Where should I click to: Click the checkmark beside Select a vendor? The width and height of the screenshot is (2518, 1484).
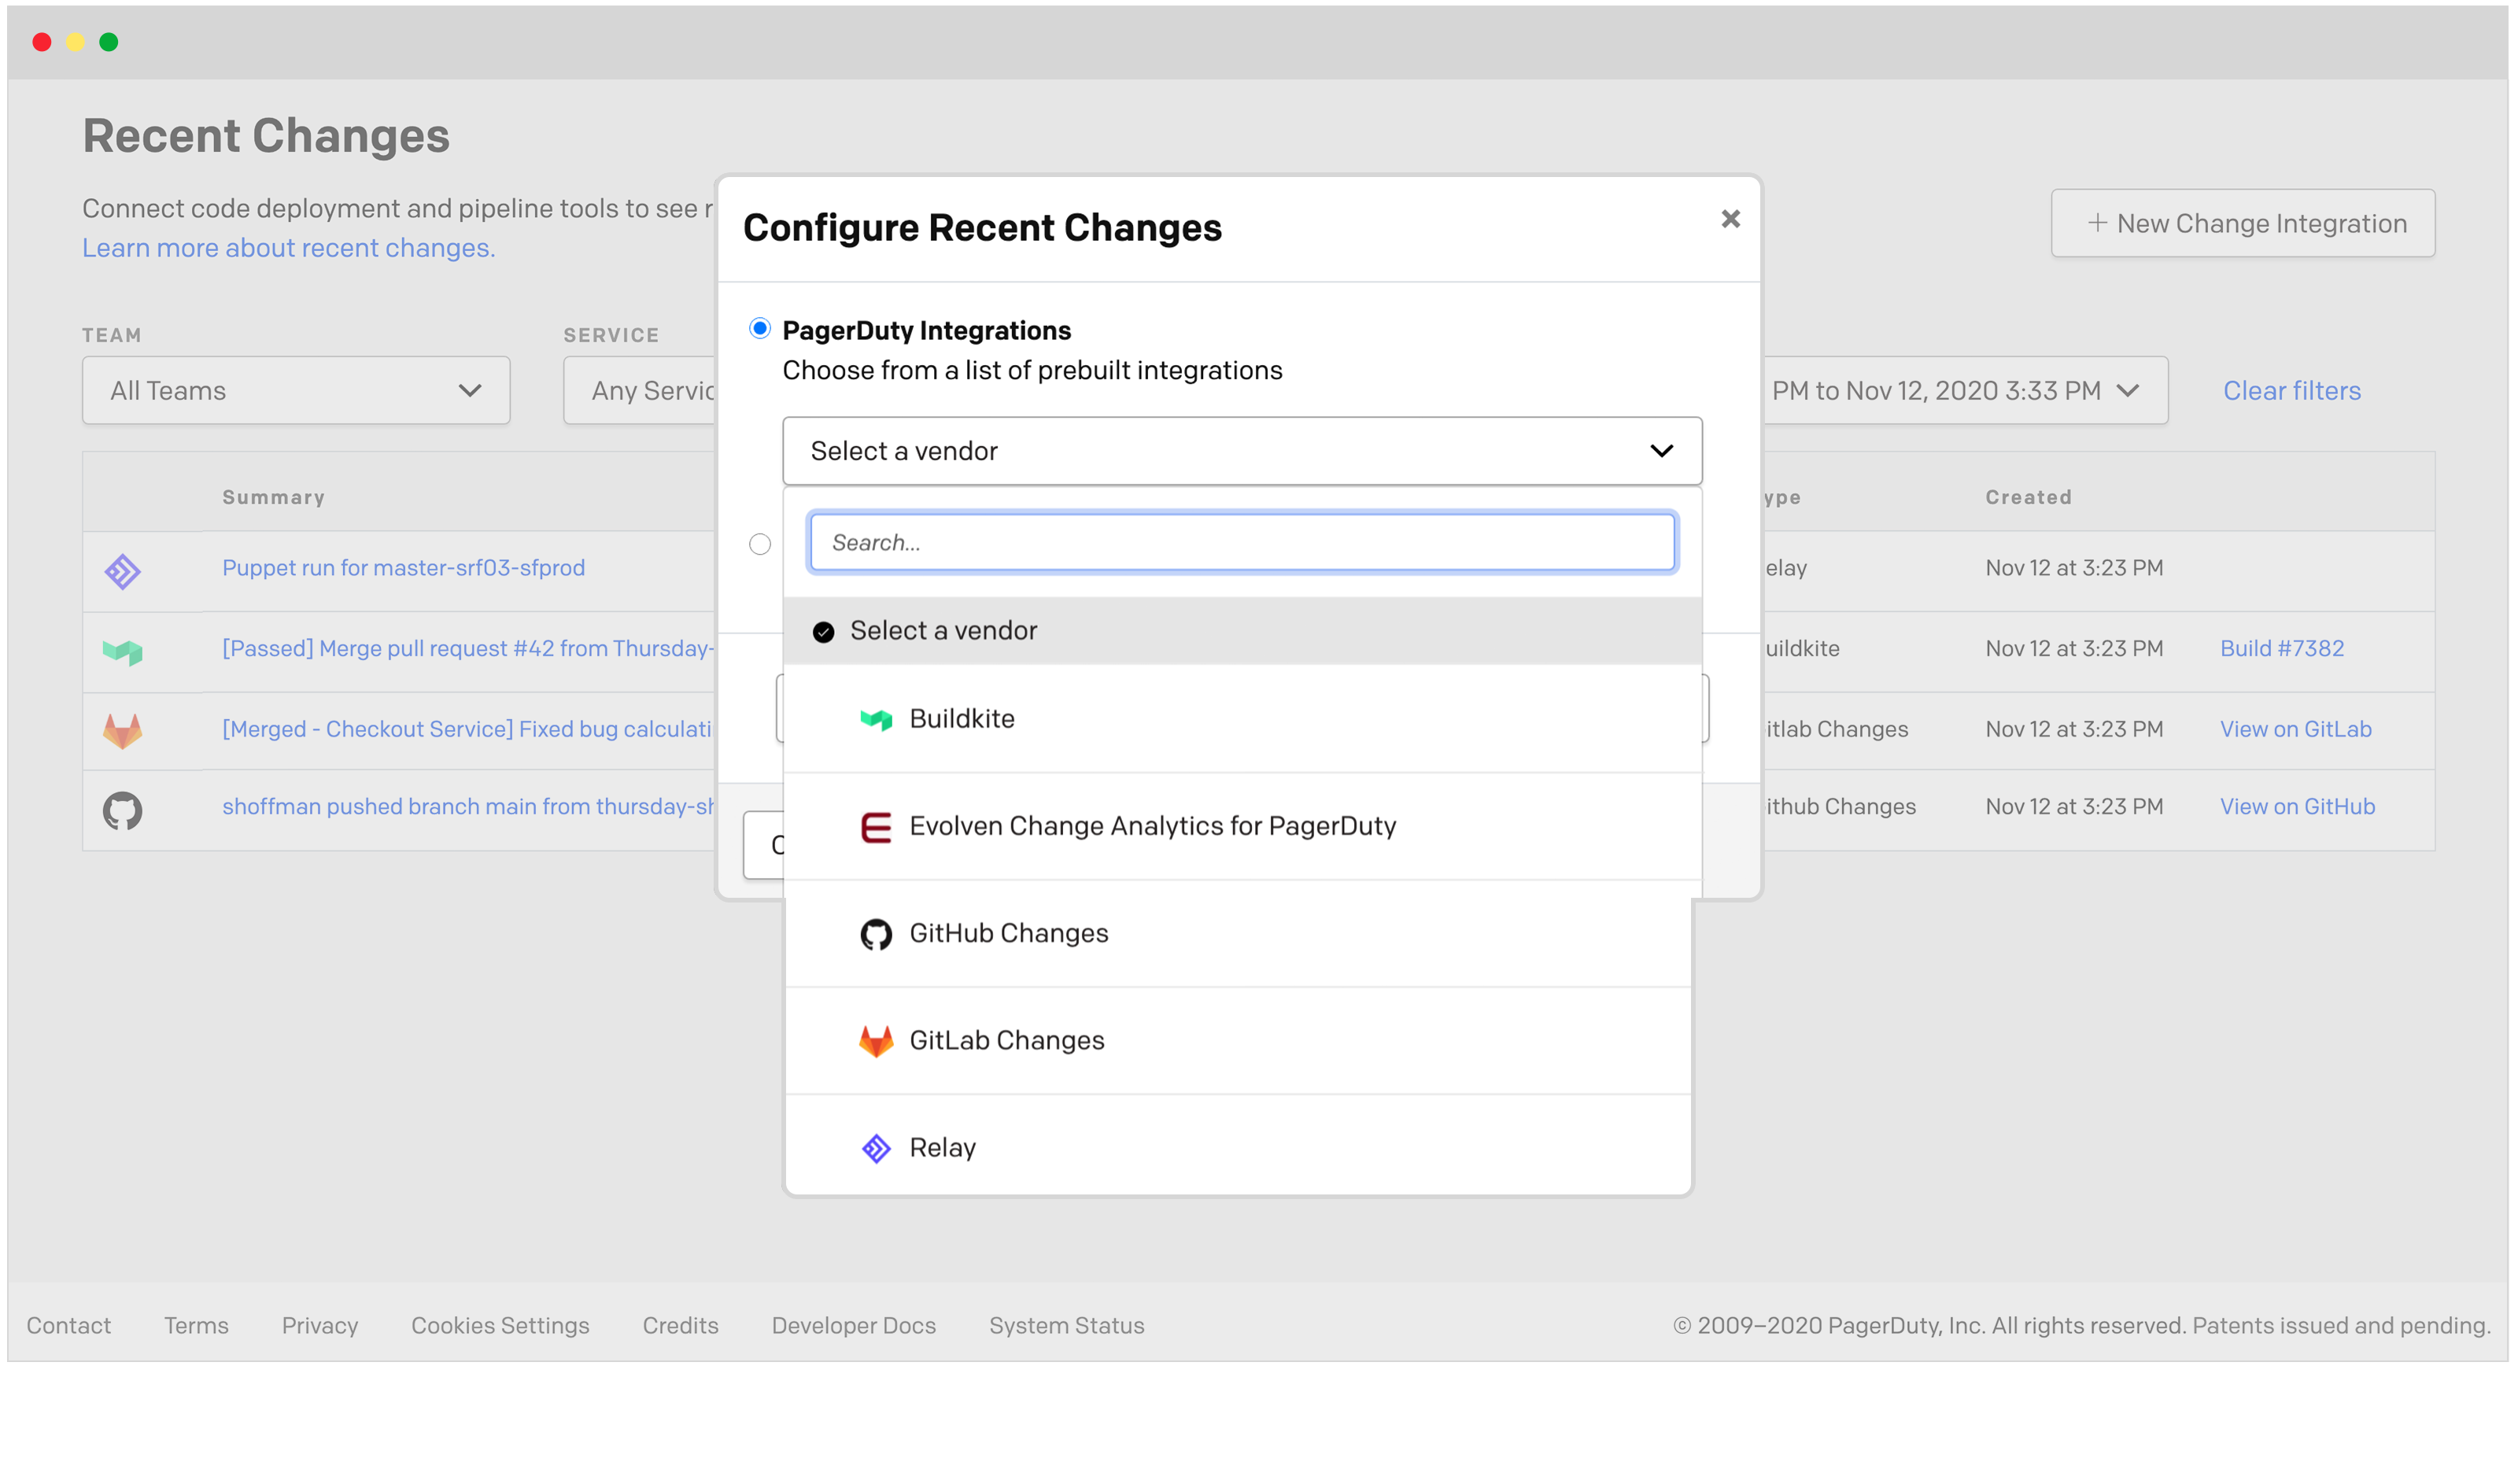tap(823, 632)
